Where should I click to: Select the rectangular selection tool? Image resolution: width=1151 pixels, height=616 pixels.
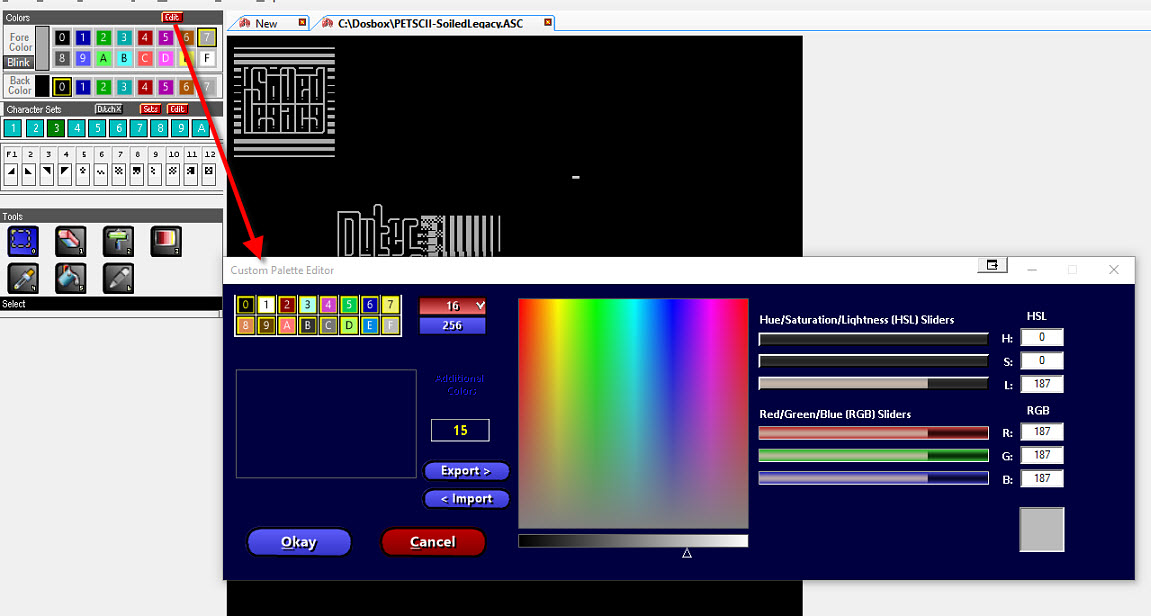23,240
